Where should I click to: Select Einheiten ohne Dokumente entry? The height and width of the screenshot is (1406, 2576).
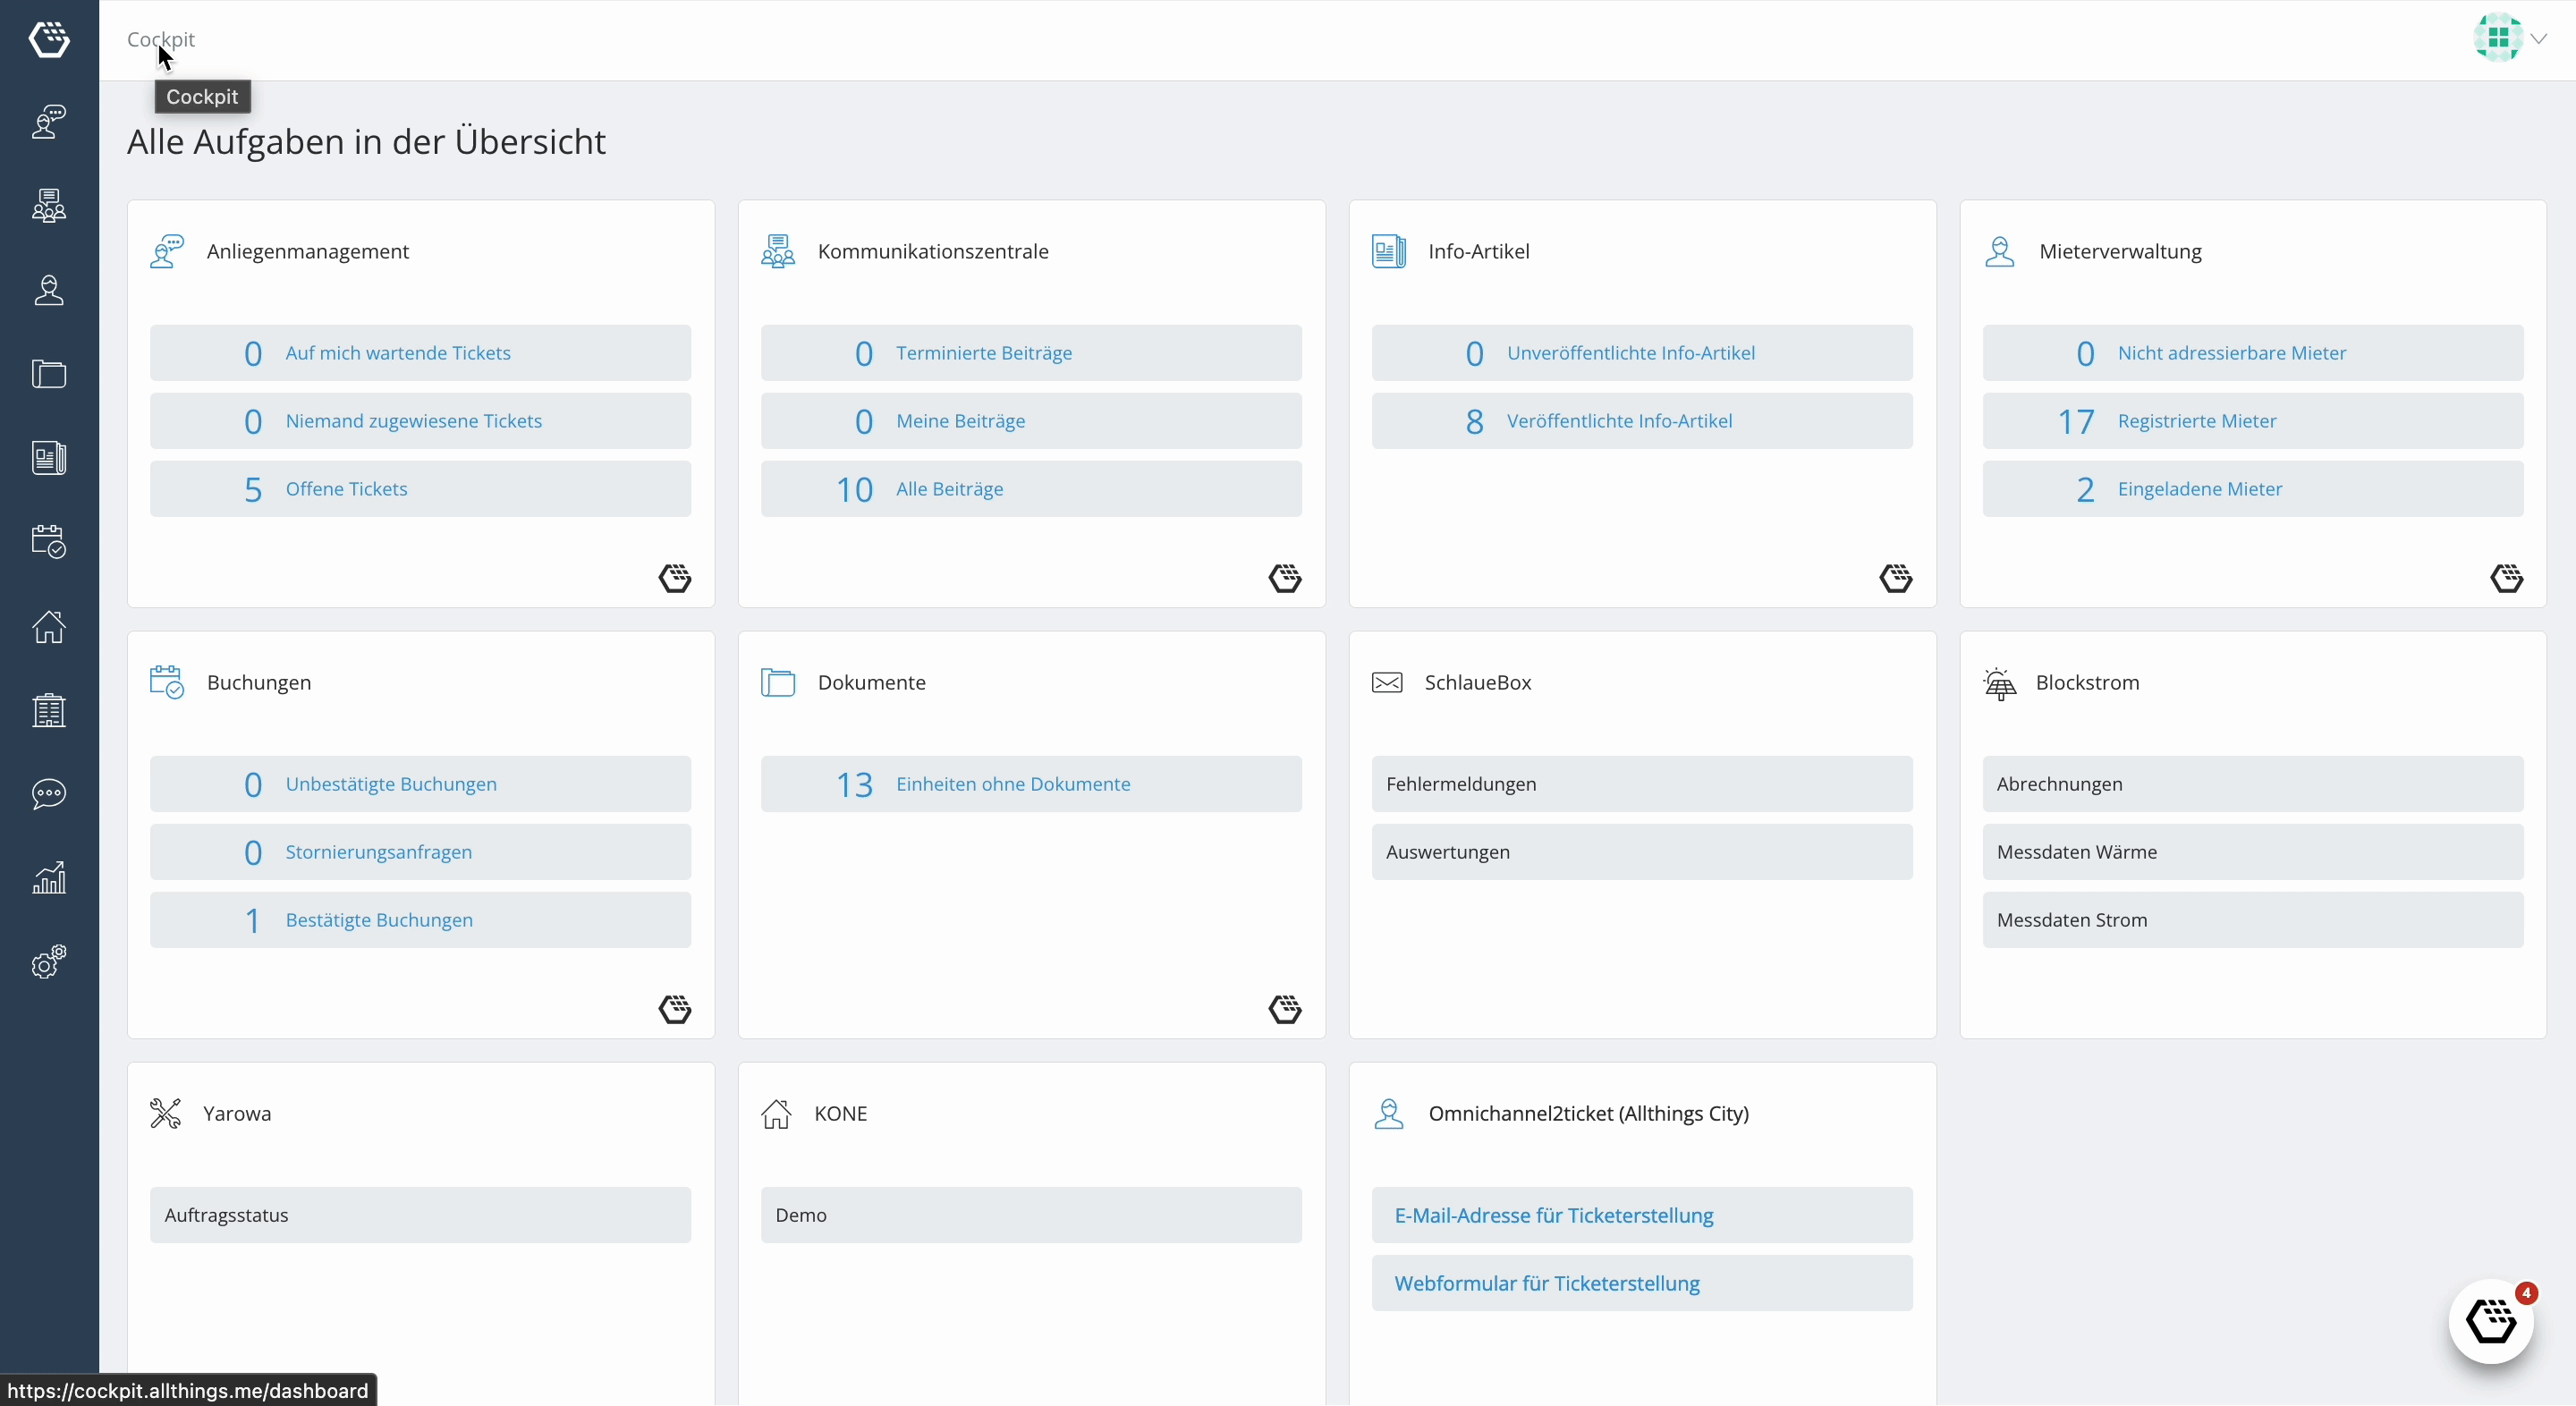point(1031,784)
